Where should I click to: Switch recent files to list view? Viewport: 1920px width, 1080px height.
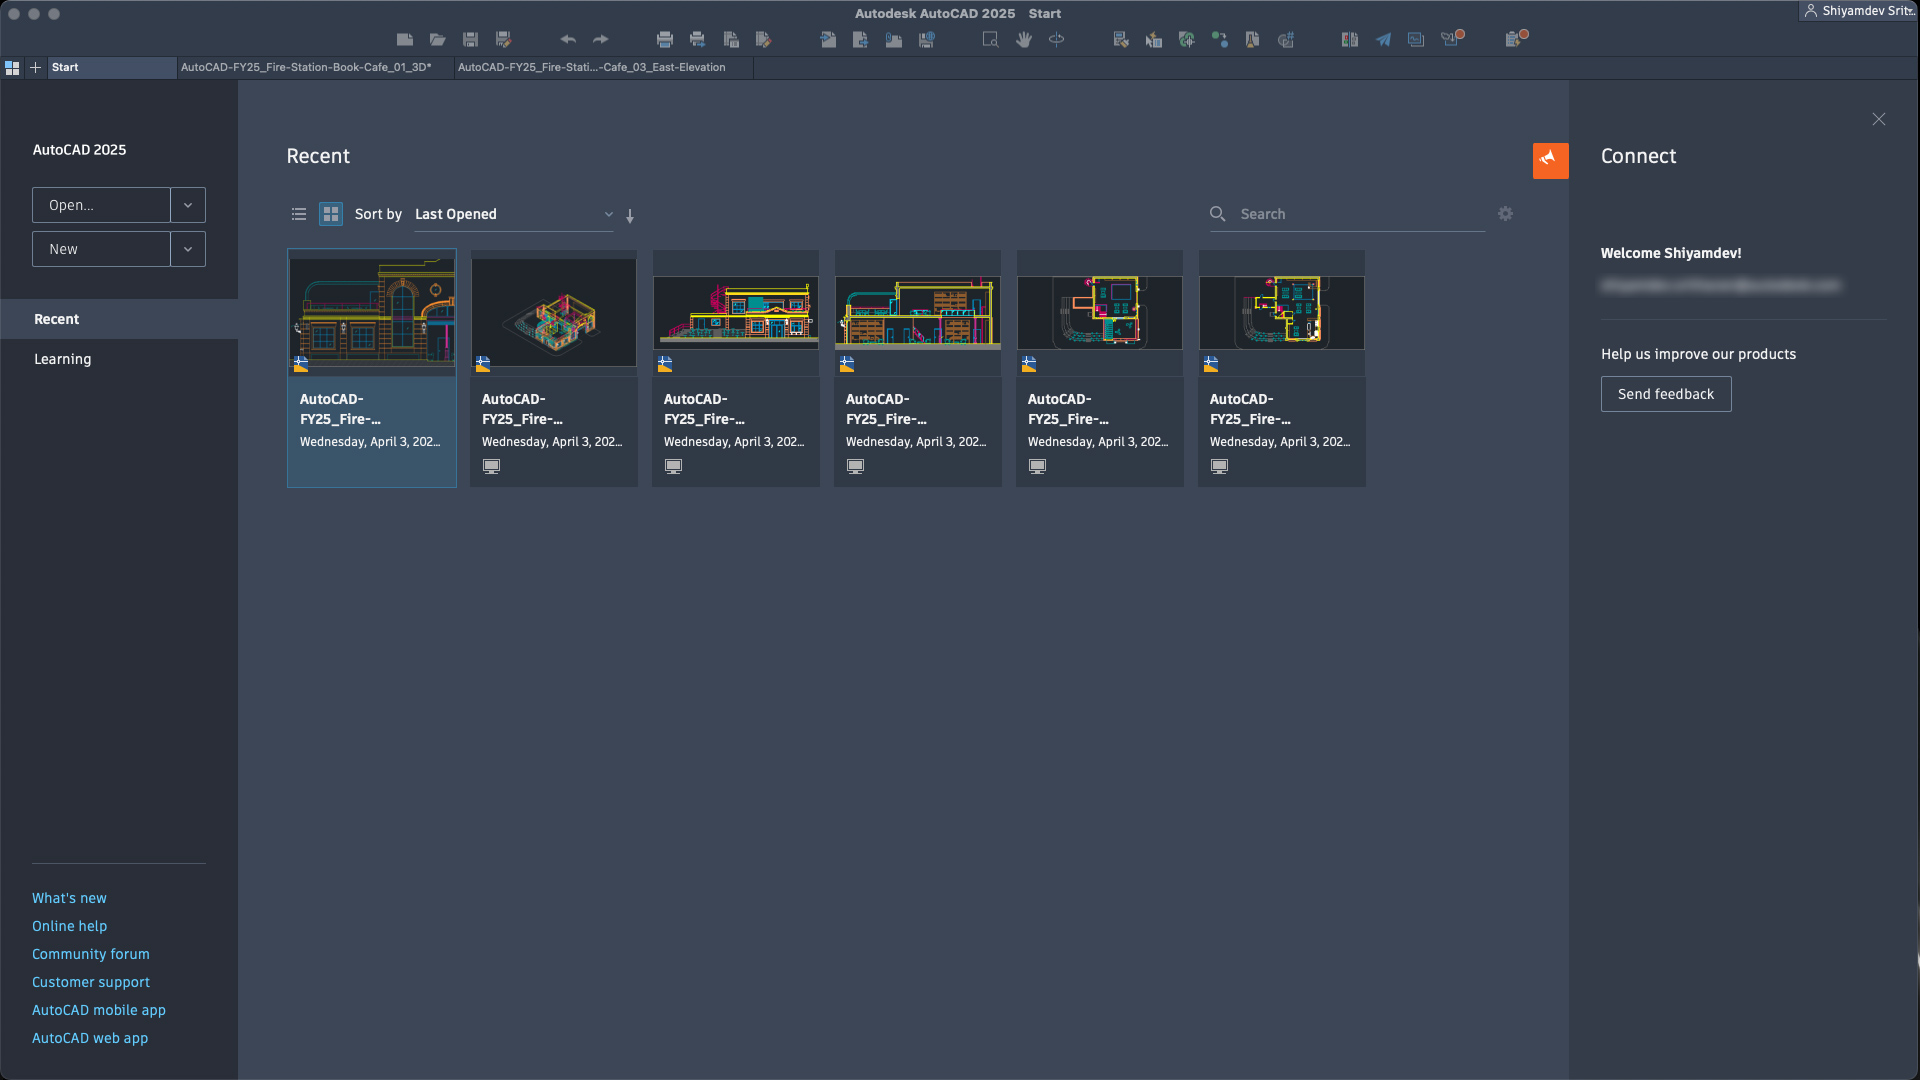[298, 214]
